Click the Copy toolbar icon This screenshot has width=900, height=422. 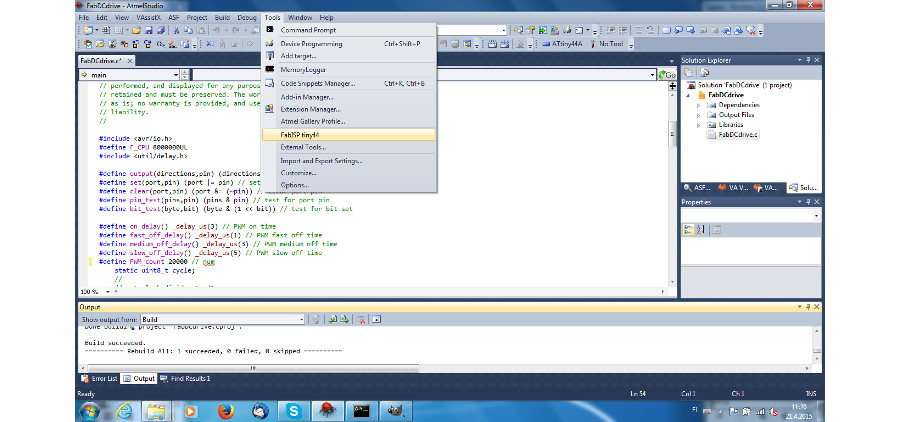click(x=188, y=30)
